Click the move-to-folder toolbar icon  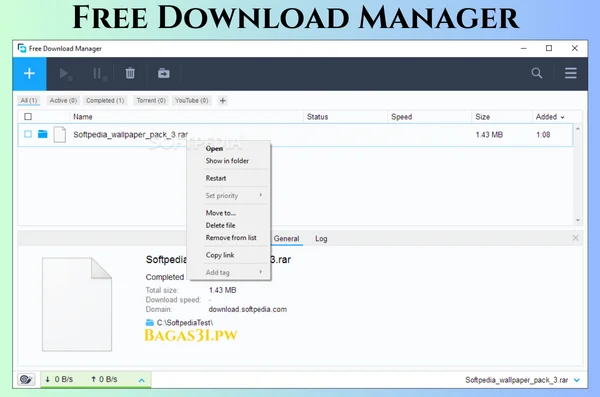pos(164,73)
